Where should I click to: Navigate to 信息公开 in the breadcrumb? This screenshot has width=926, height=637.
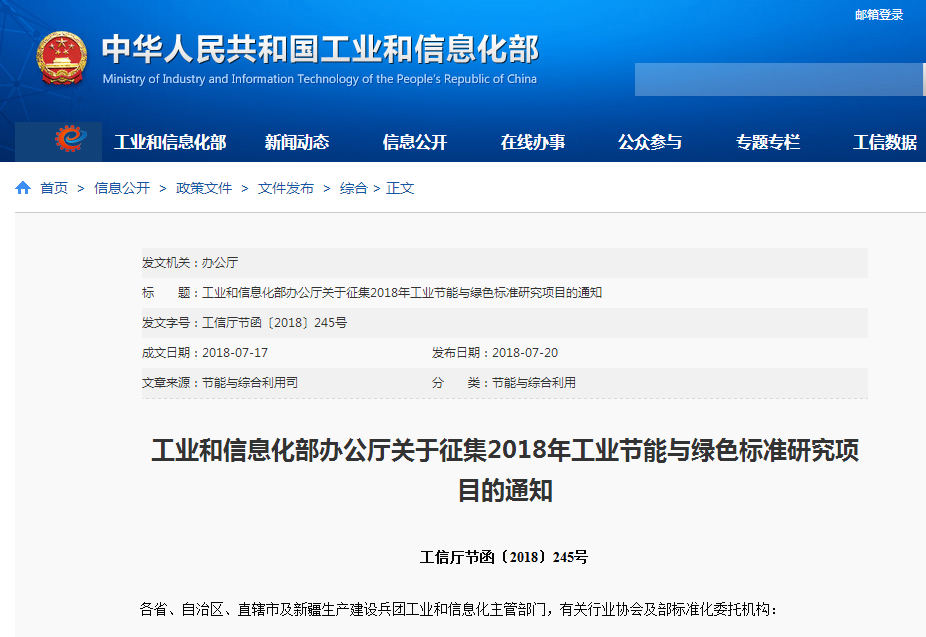click(122, 188)
